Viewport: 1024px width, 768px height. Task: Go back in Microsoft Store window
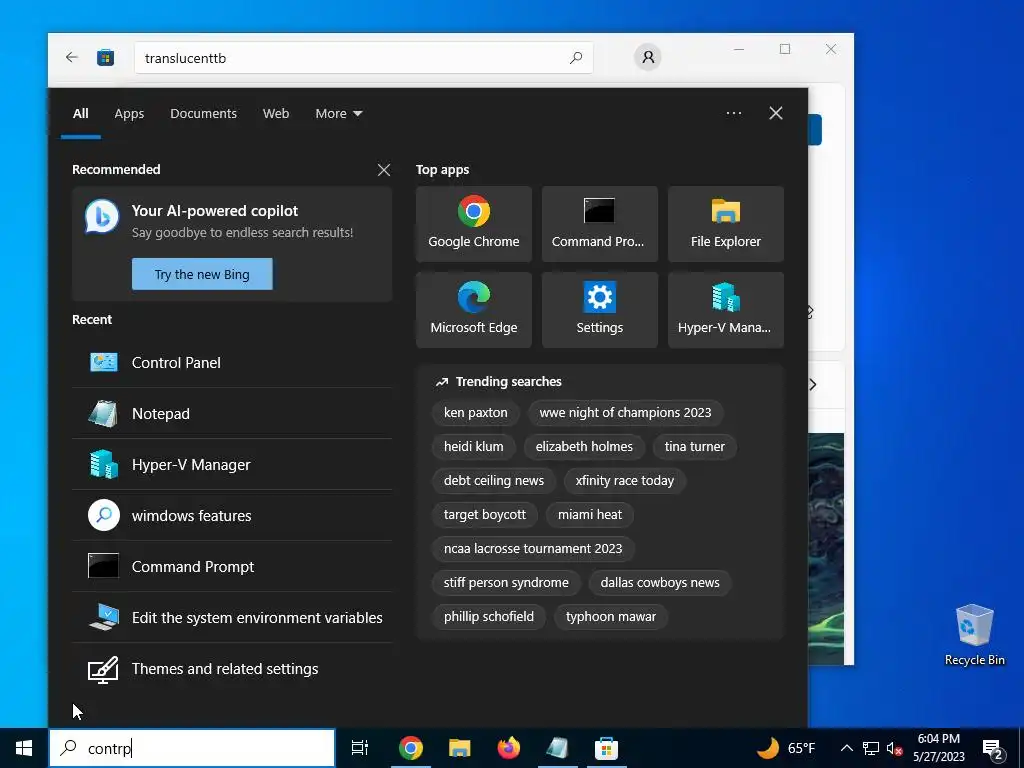point(72,57)
